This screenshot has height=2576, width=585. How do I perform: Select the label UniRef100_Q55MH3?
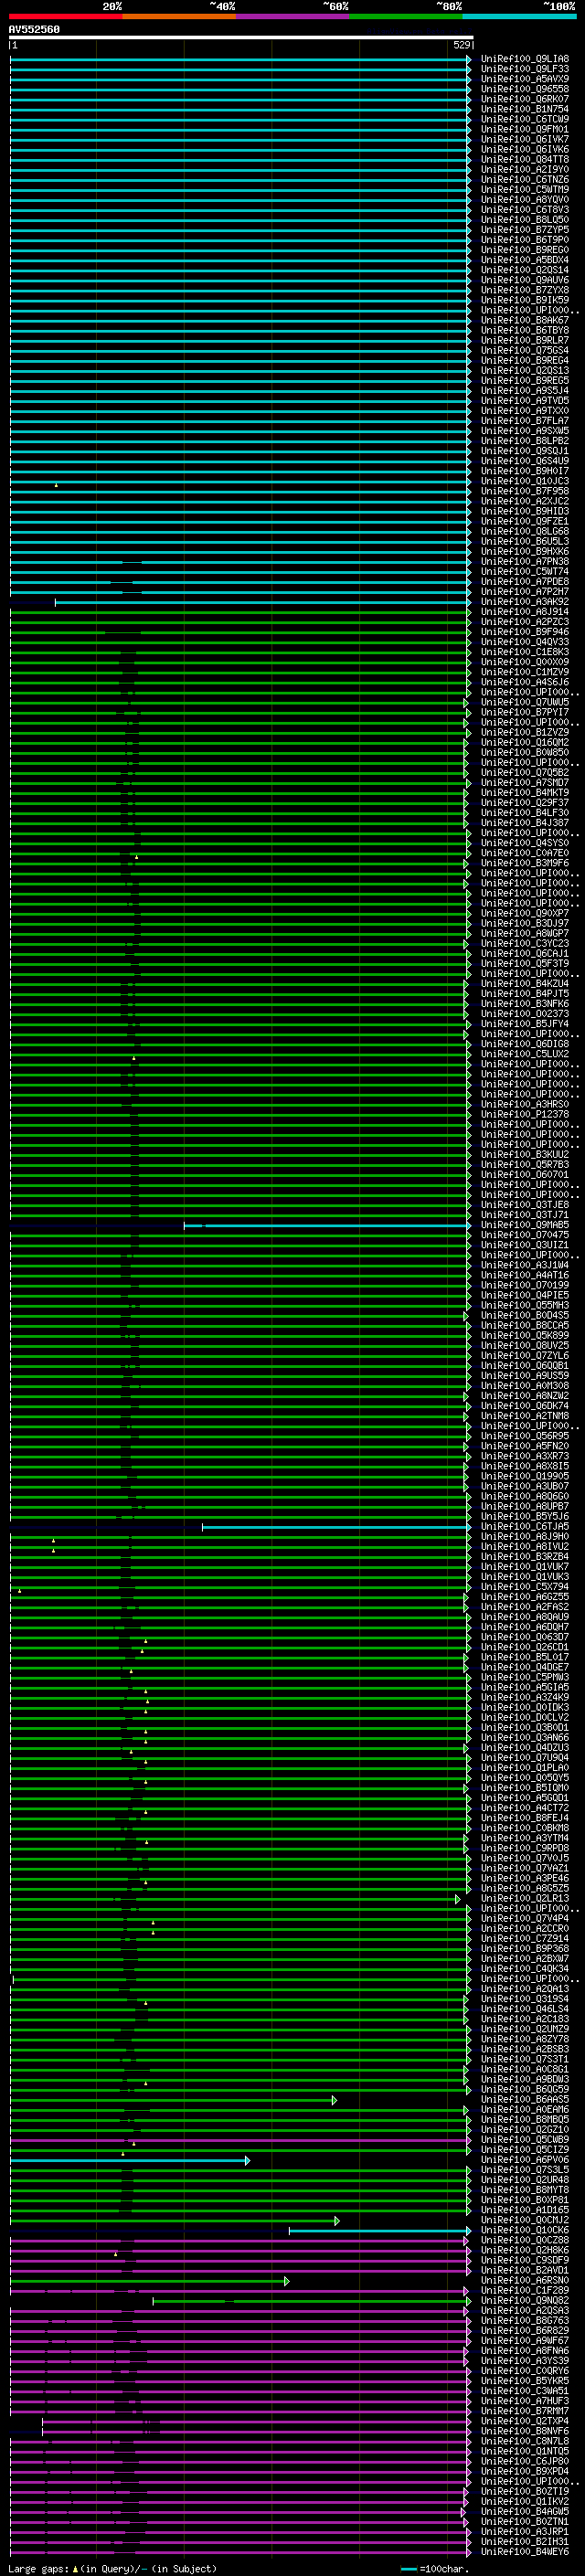coord(525,1305)
